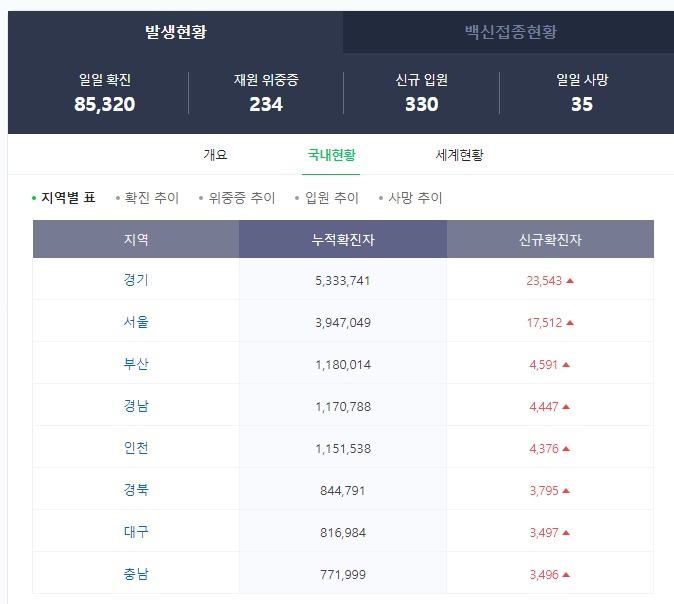The height and width of the screenshot is (604, 674).
Task: Click the new cases value 23,543
Action: pyautogui.click(x=544, y=281)
